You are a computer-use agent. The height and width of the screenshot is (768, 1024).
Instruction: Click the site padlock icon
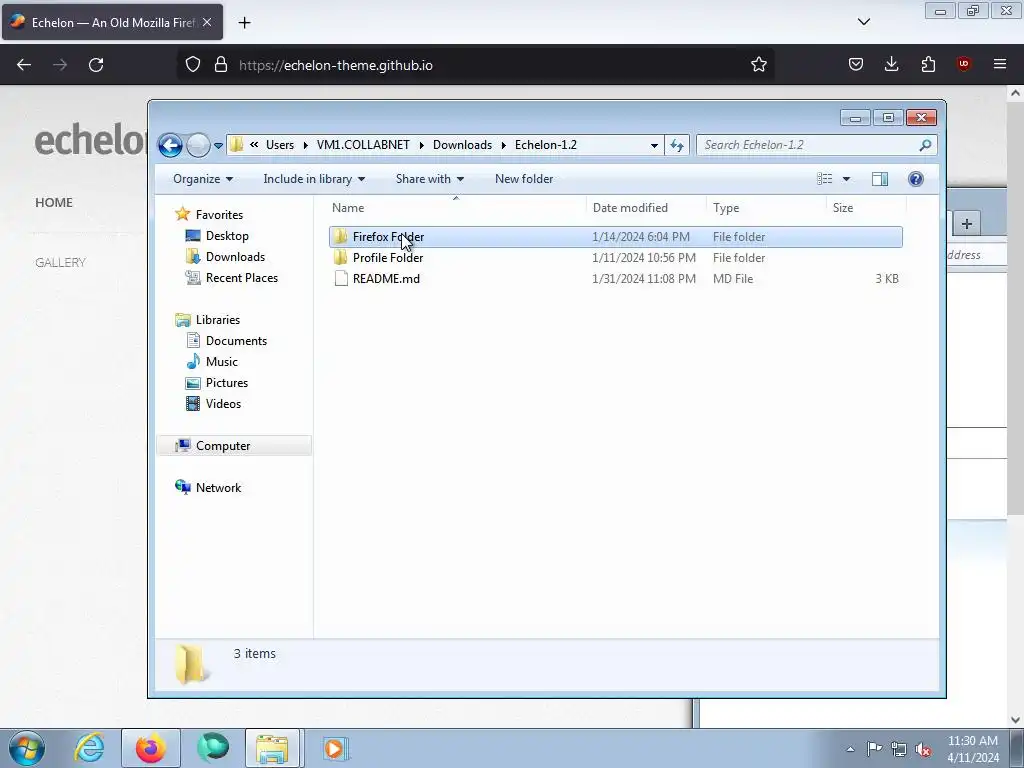(x=221, y=65)
